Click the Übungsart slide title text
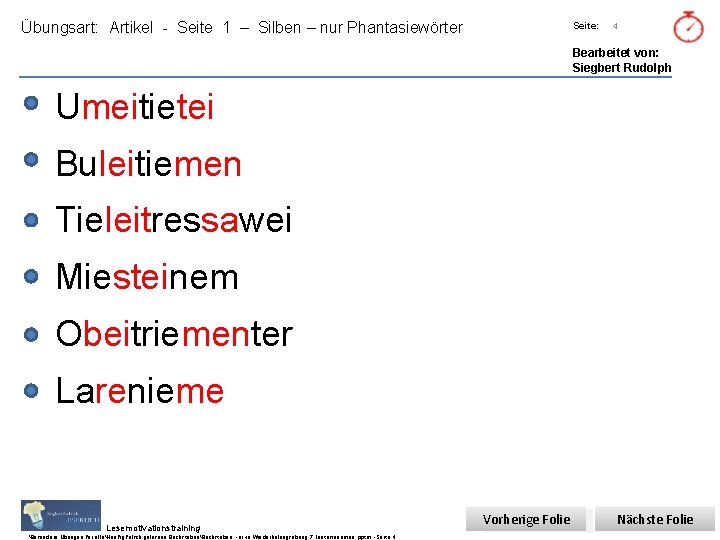Screen dimensions: 720x540 (x=242, y=28)
